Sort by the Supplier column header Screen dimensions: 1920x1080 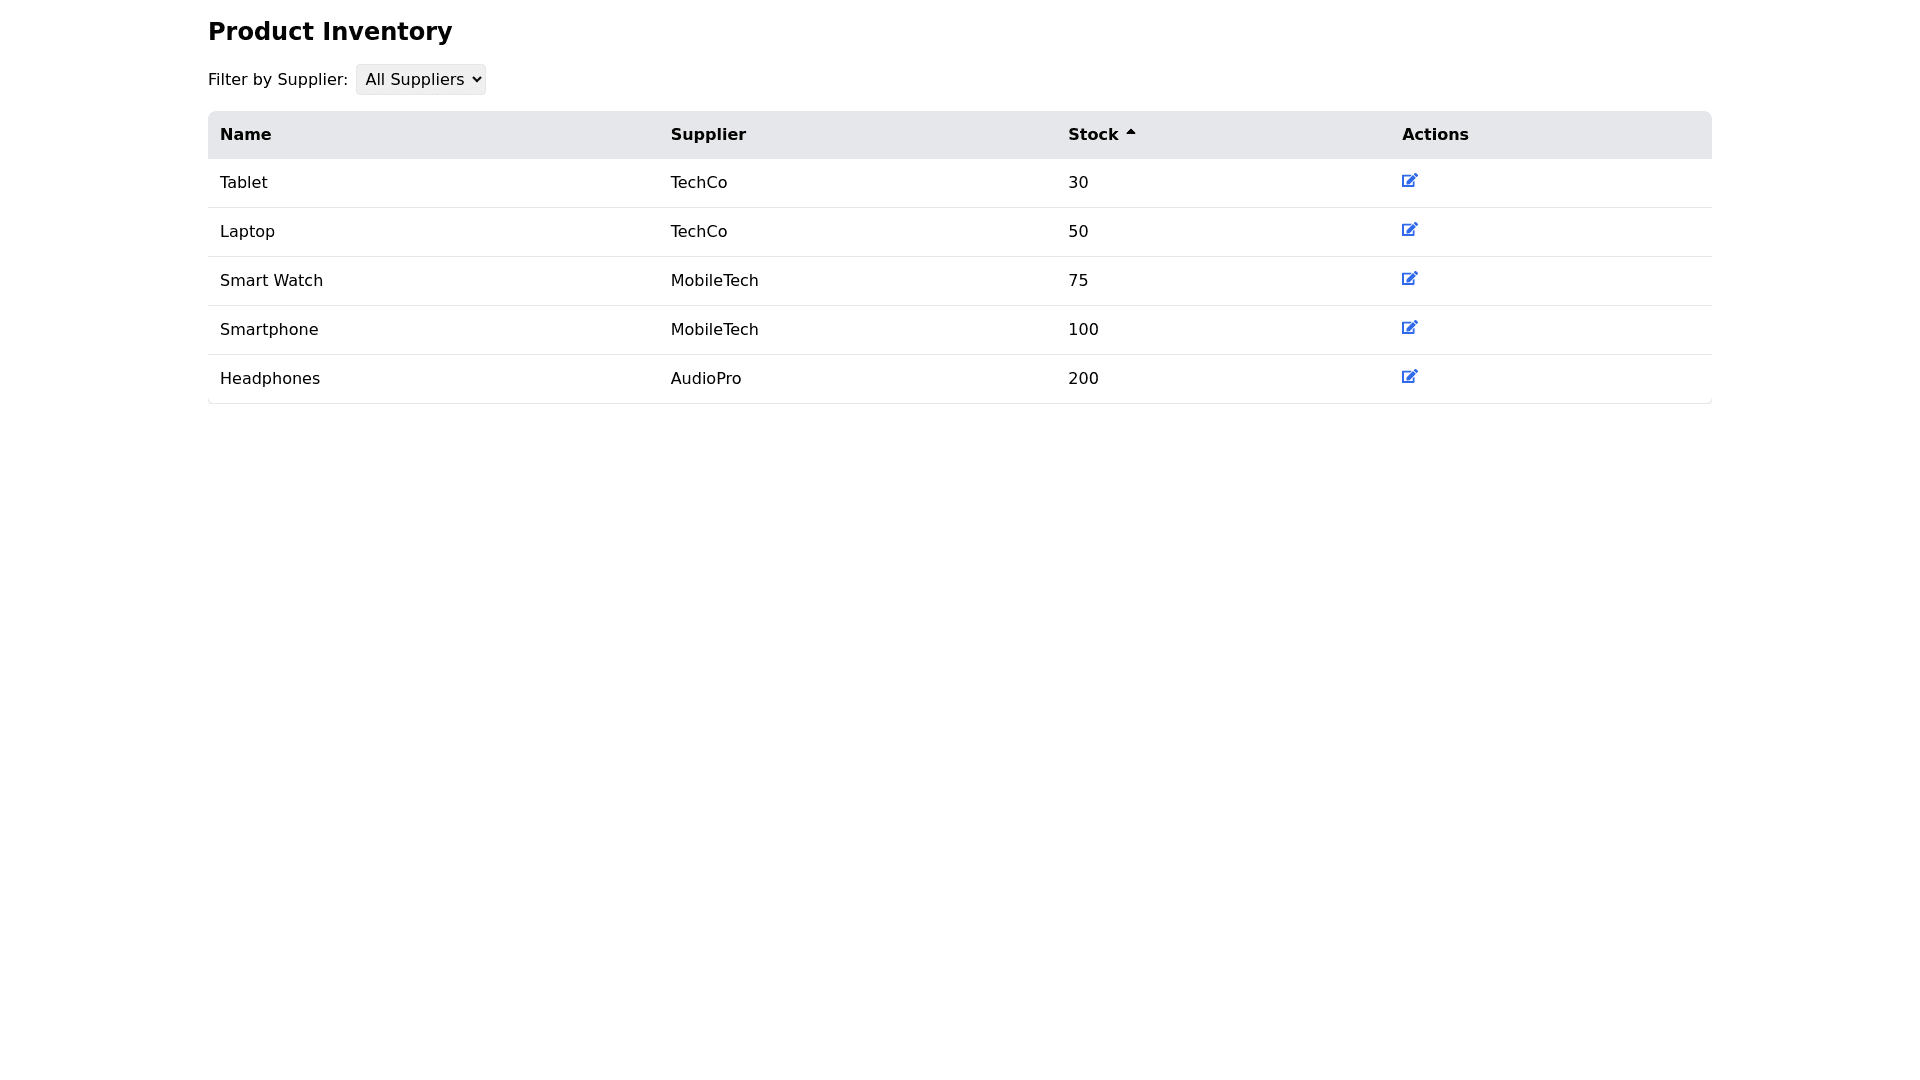click(x=708, y=135)
